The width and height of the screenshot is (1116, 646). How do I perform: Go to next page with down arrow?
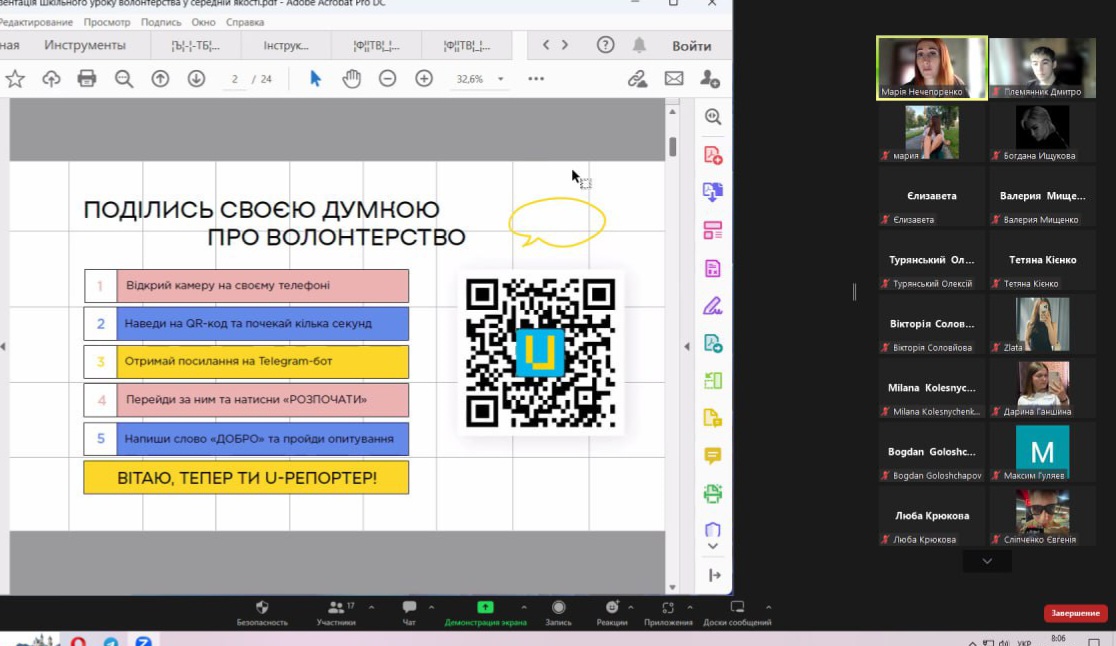coord(196,79)
